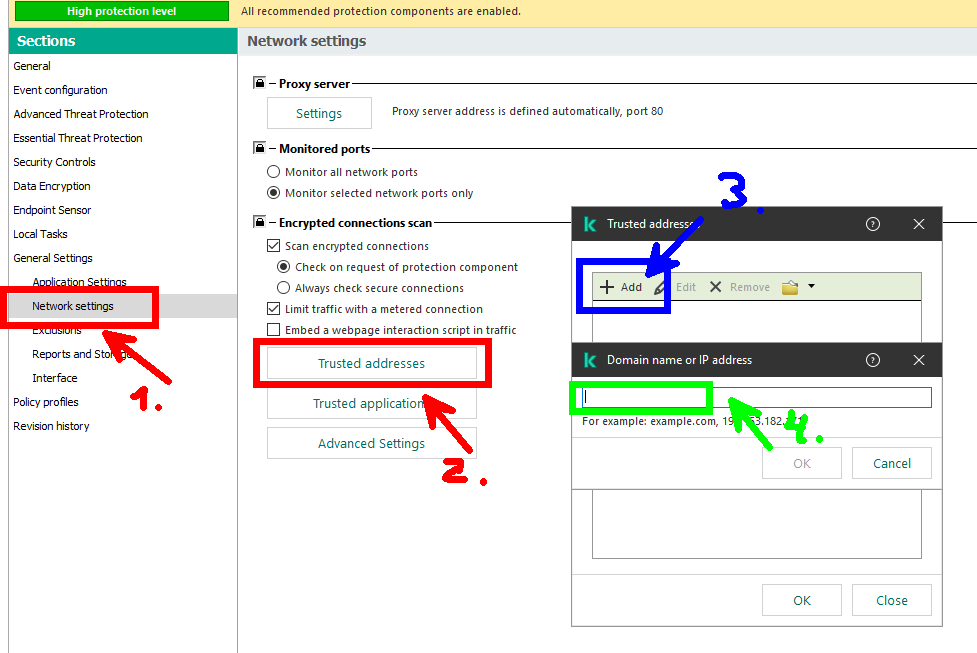Click Close in Trusted addresses dialog
This screenshot has width=977, height=653.
click(x=892, y=600)
